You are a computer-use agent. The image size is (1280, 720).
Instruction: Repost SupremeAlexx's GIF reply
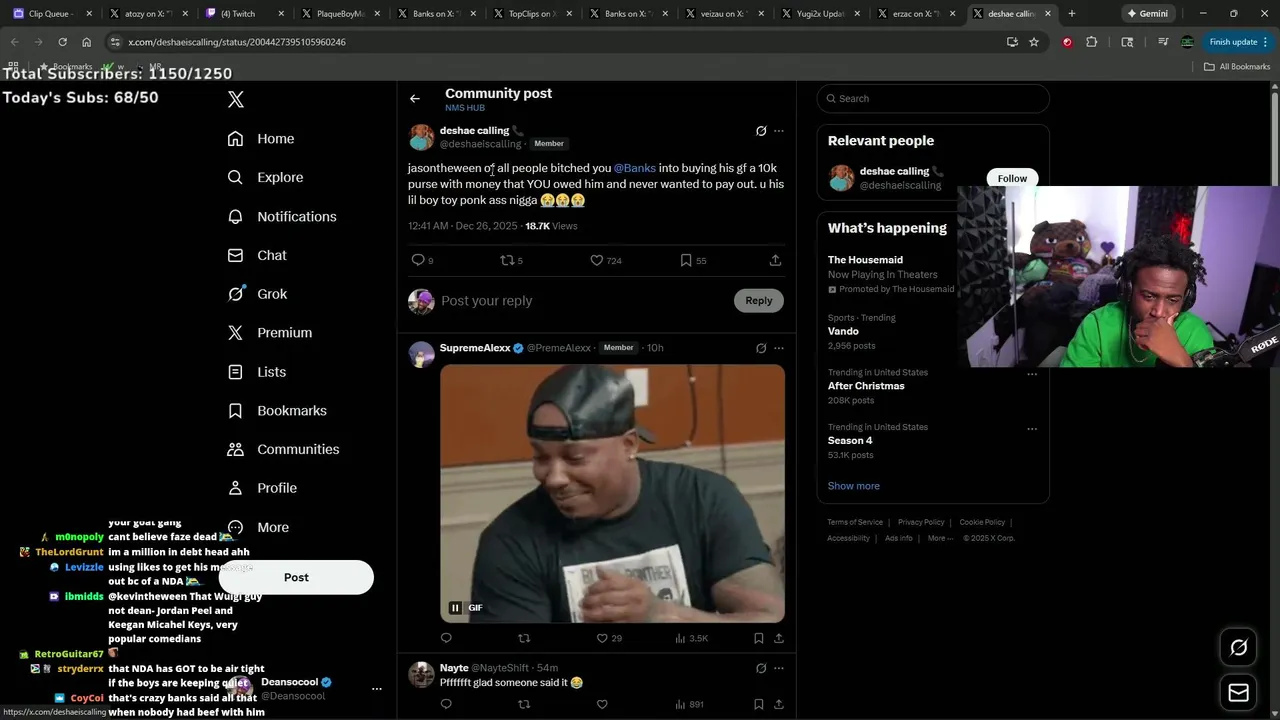pos(524,638)
